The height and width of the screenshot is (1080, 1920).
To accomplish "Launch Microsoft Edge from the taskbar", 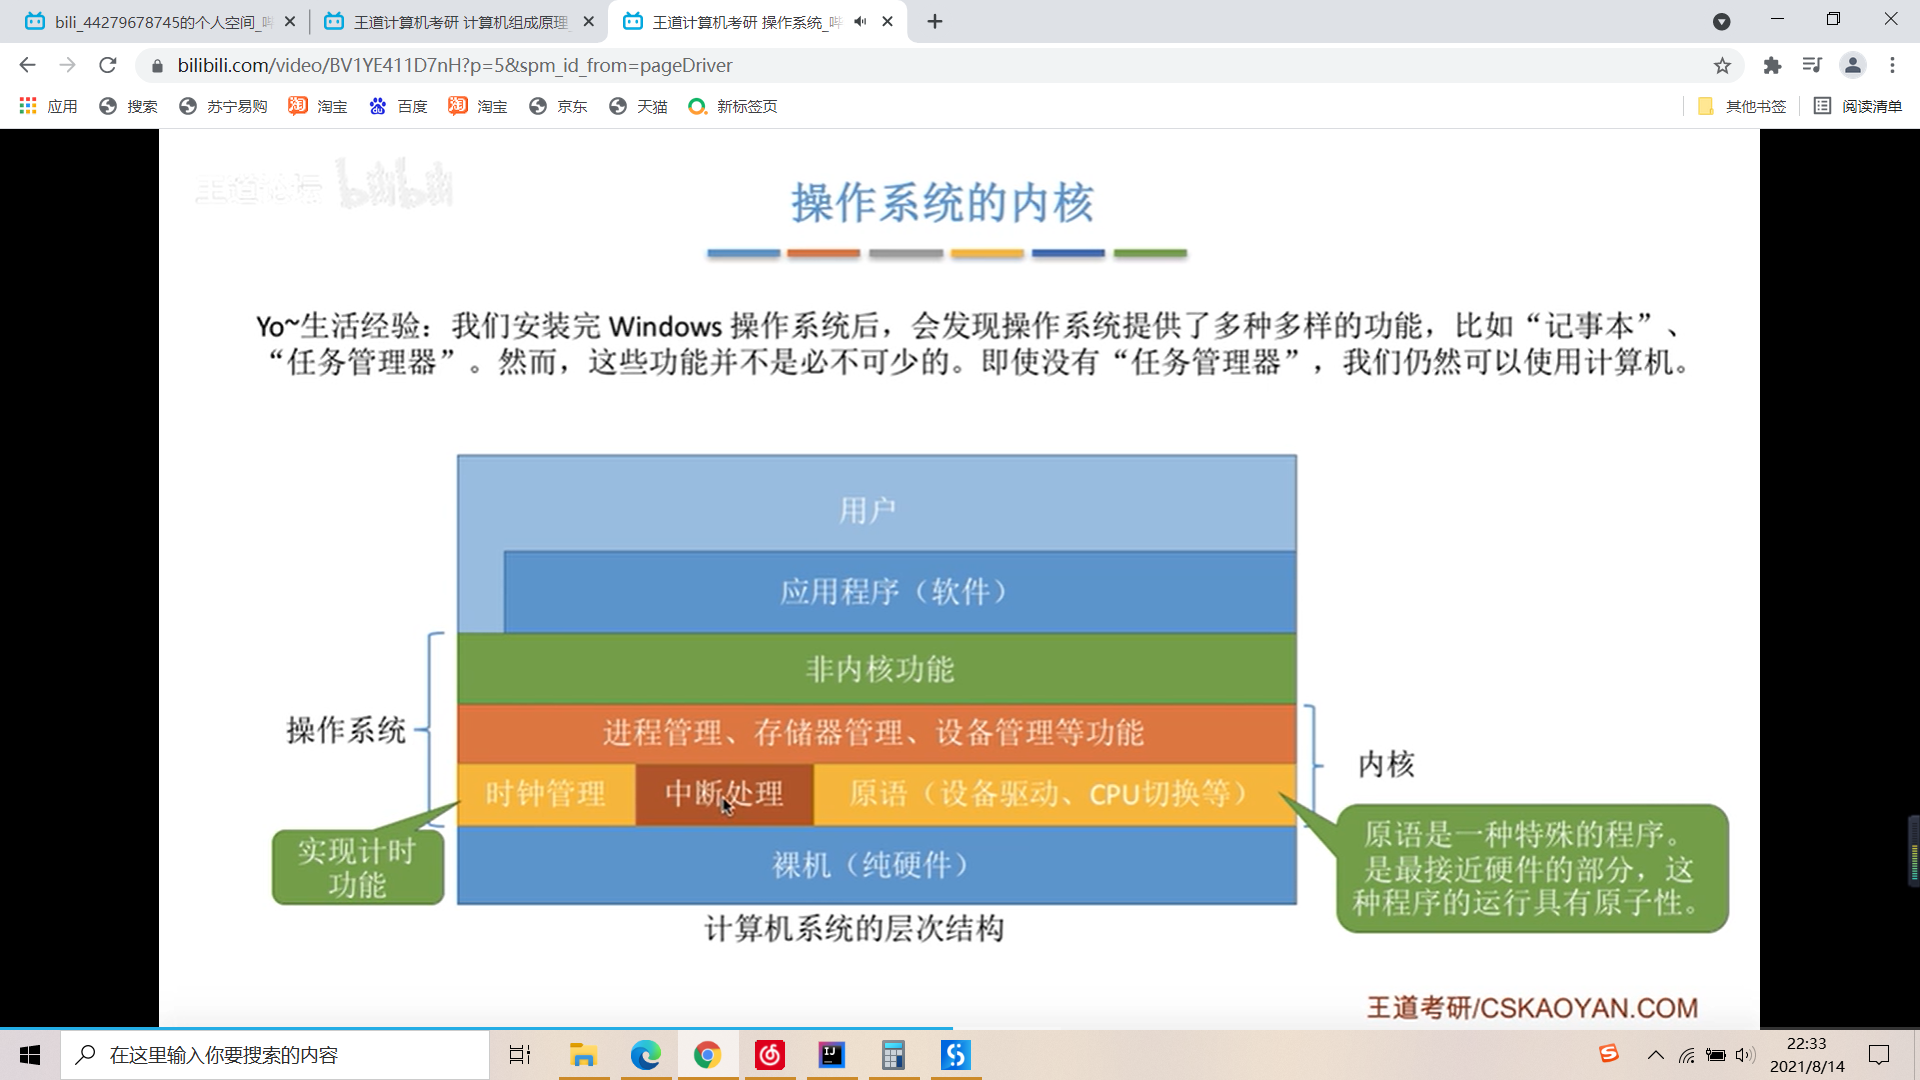I will [645, 1055].
